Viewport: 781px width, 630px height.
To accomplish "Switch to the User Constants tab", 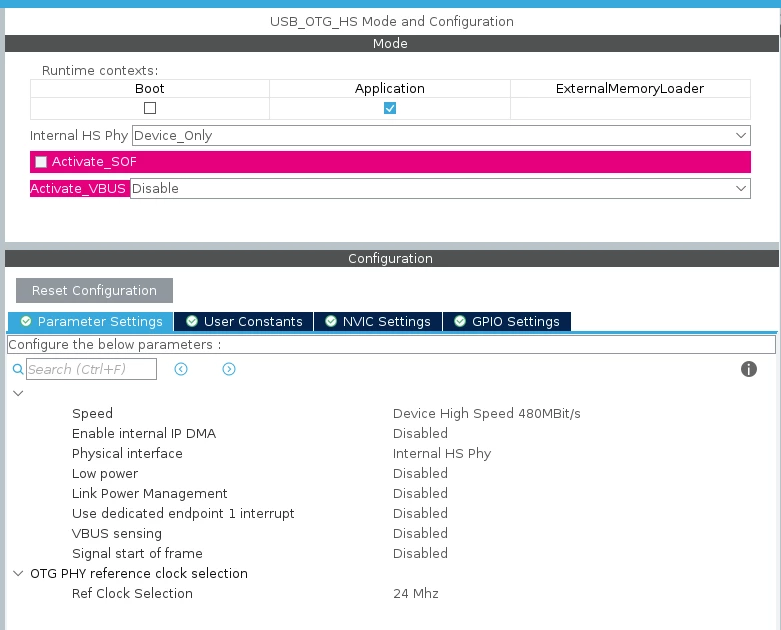I will point(244,321).
